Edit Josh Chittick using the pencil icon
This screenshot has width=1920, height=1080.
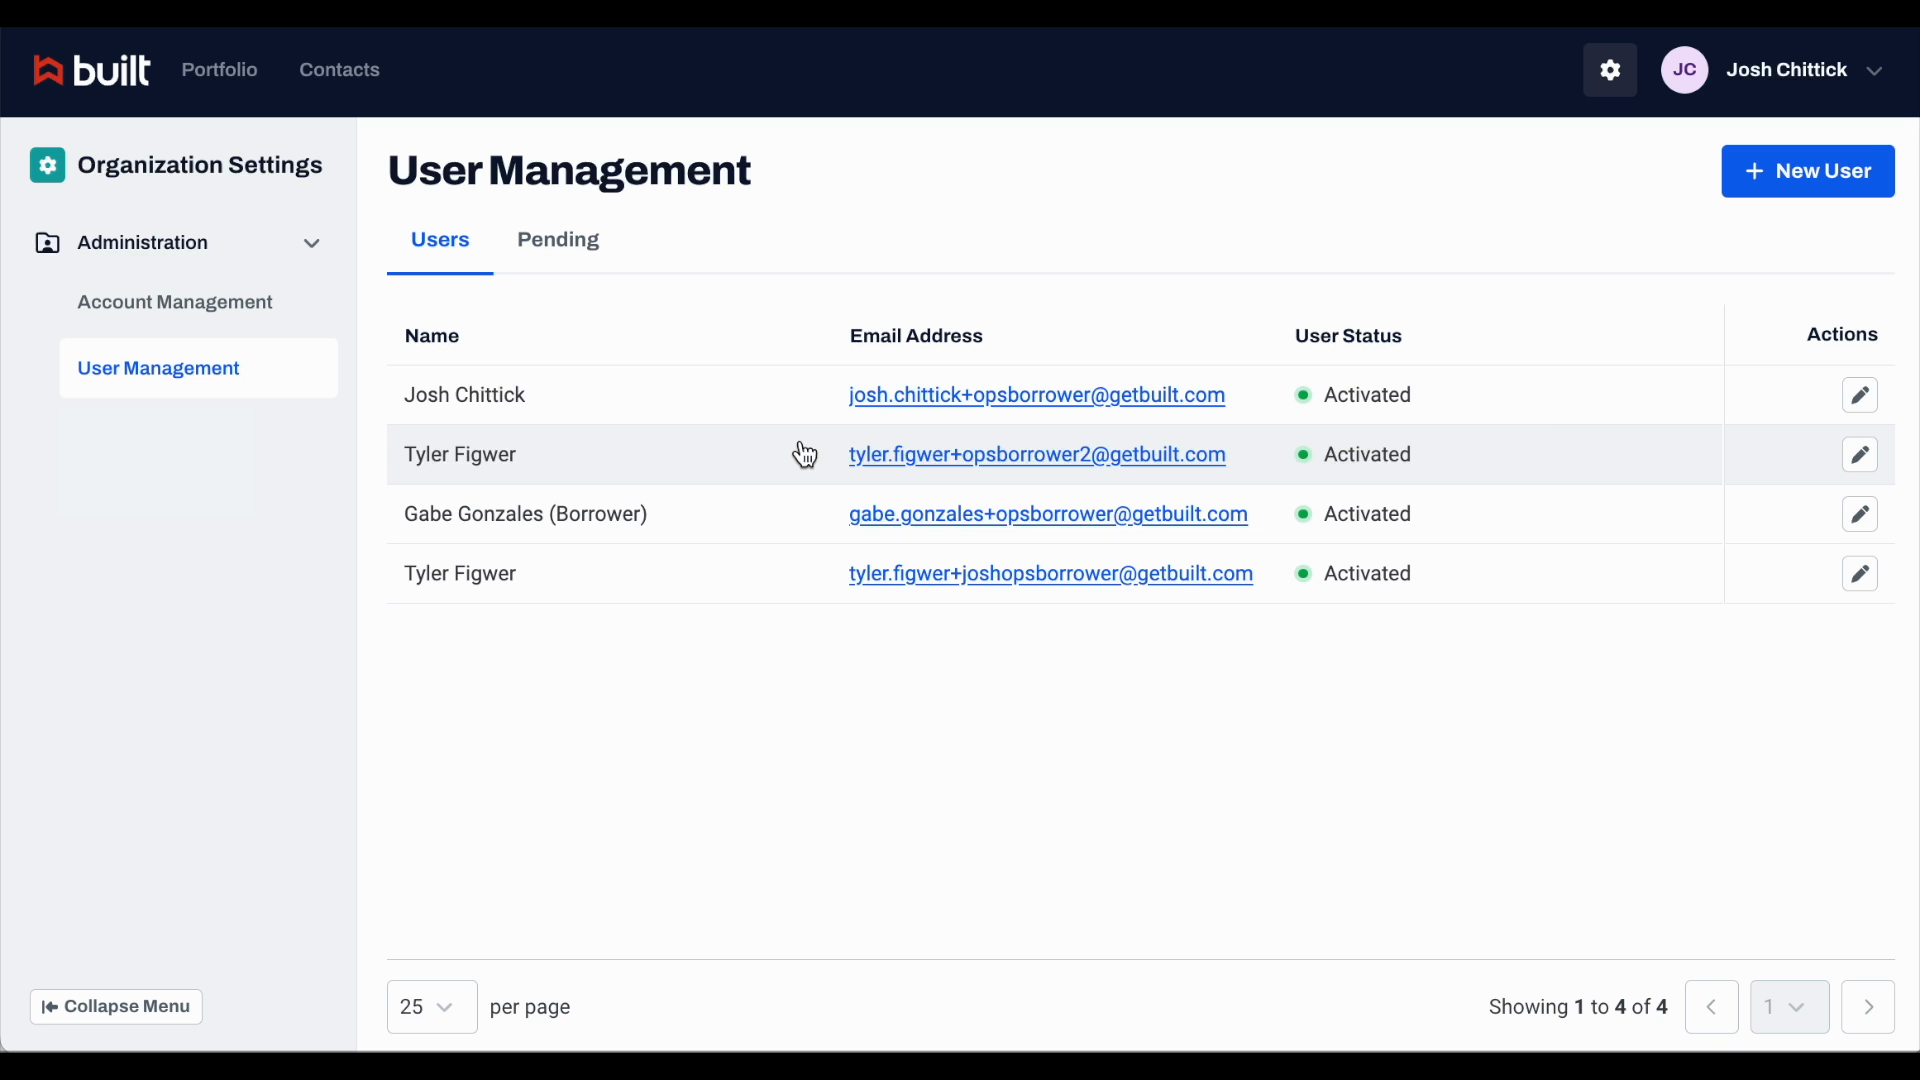click(x=1860, y=395)
